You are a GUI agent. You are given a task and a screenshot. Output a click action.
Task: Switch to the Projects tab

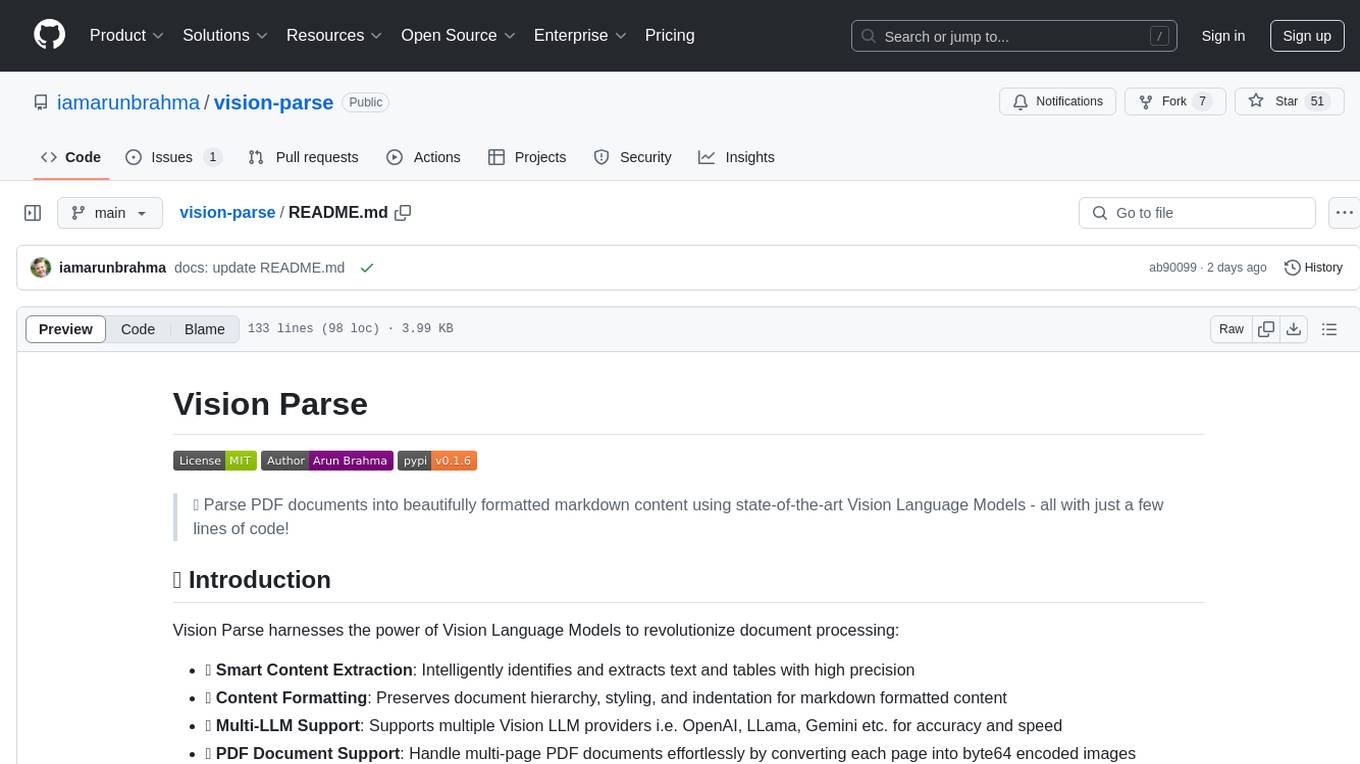click(x=527, y=157)
